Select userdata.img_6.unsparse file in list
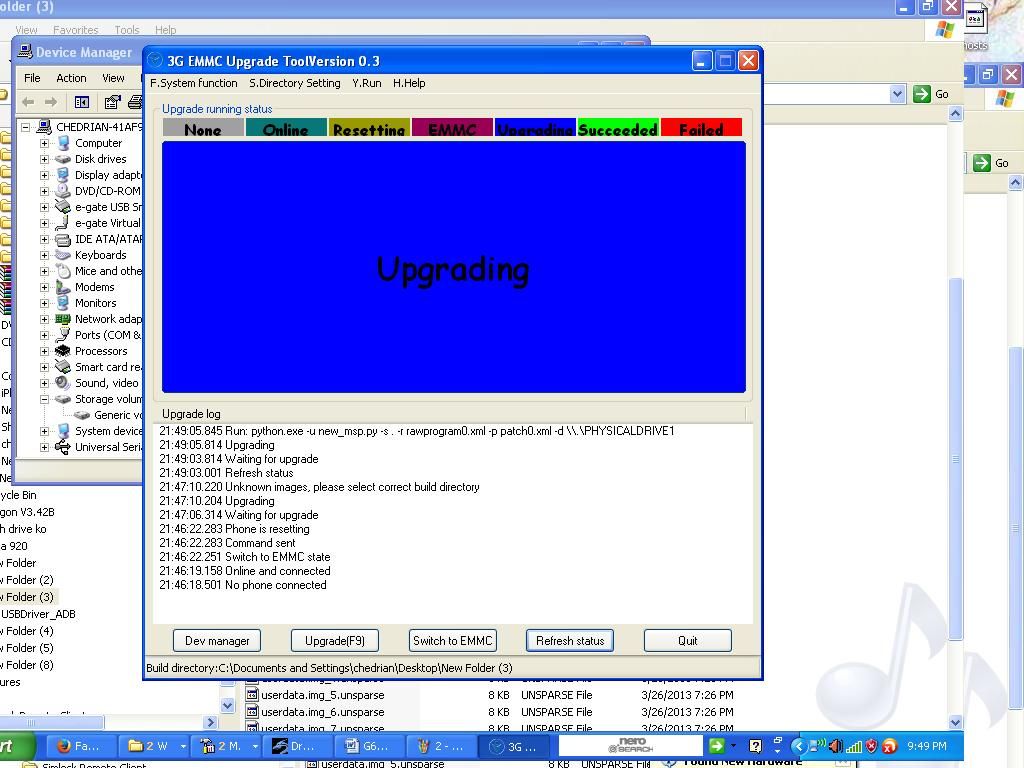 322,712
